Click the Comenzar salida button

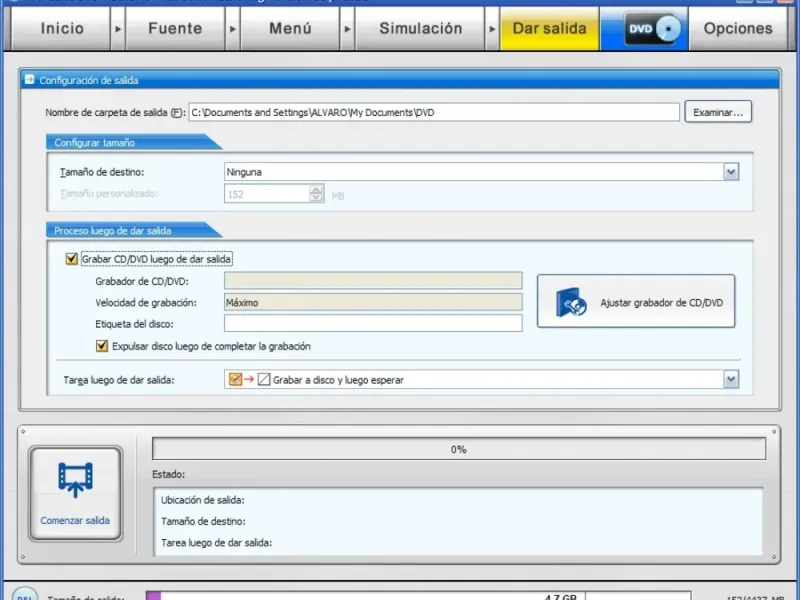pos(76,493)
